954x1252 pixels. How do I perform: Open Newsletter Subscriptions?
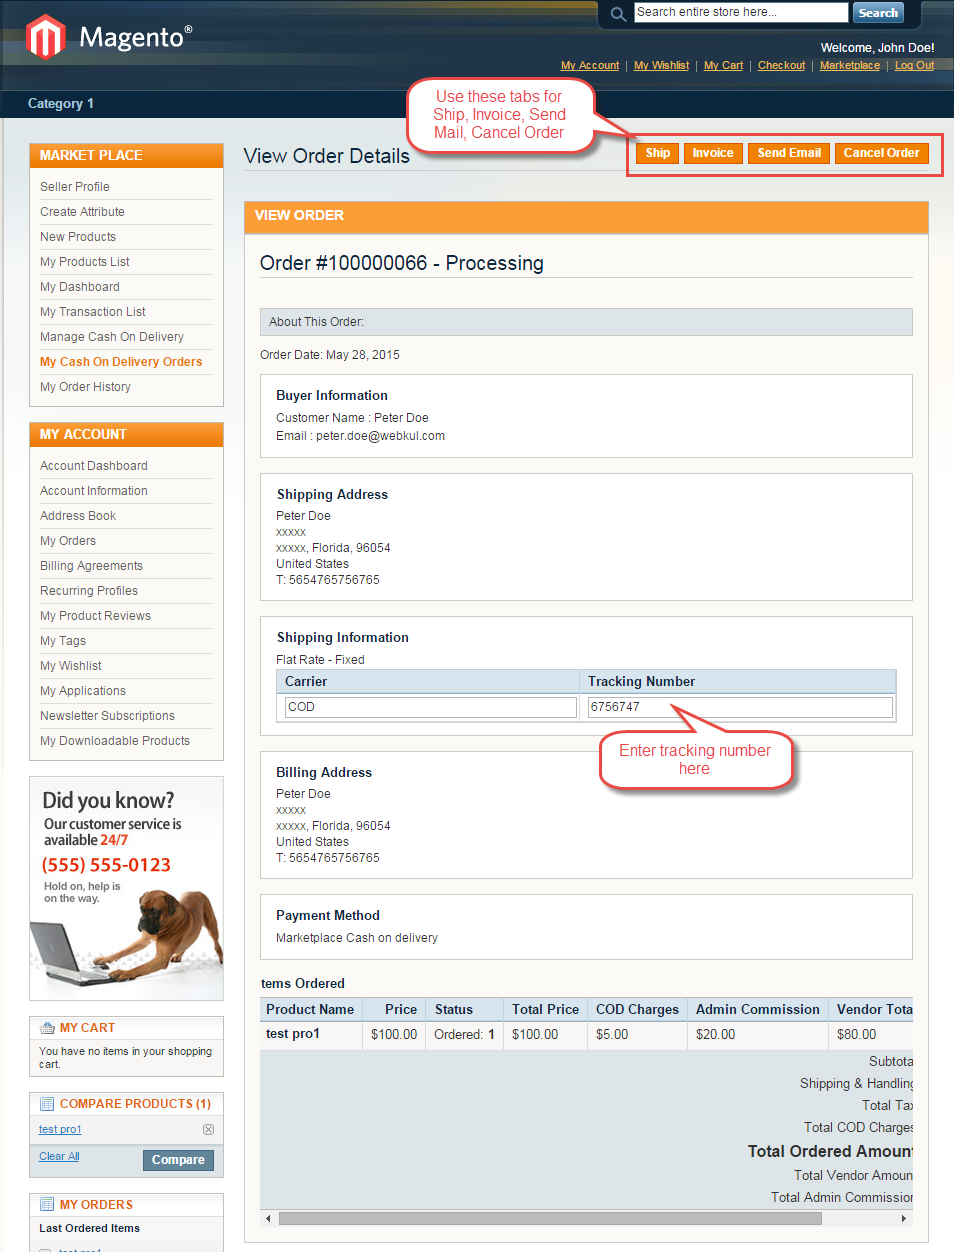107,716
